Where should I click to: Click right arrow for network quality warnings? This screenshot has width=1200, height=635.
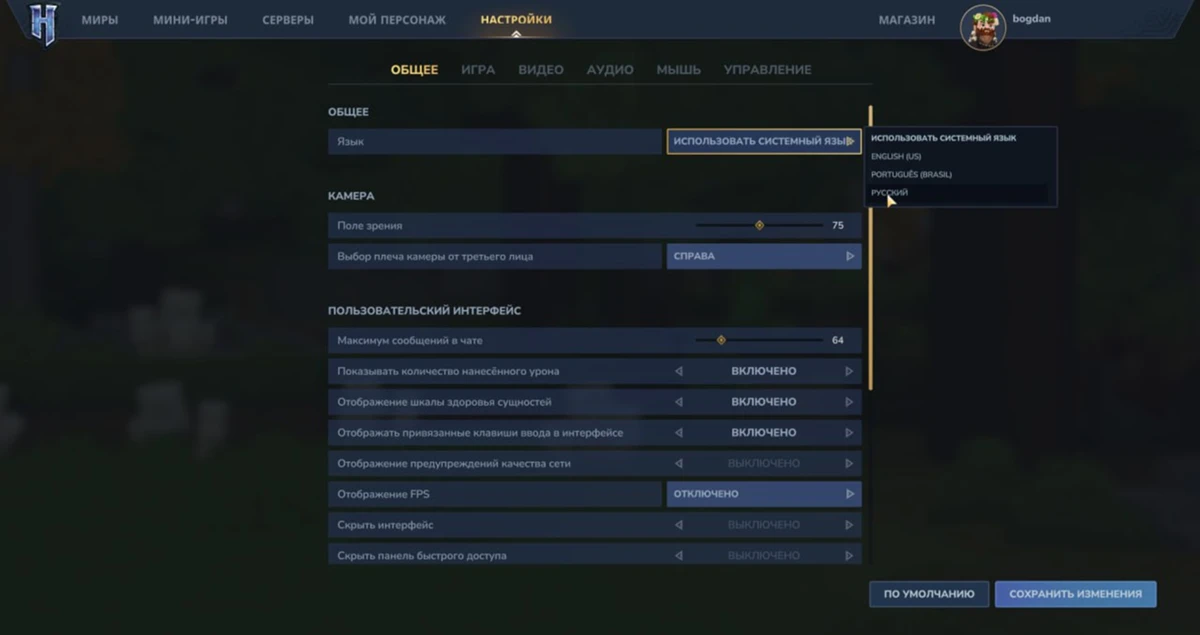(850, 464)
